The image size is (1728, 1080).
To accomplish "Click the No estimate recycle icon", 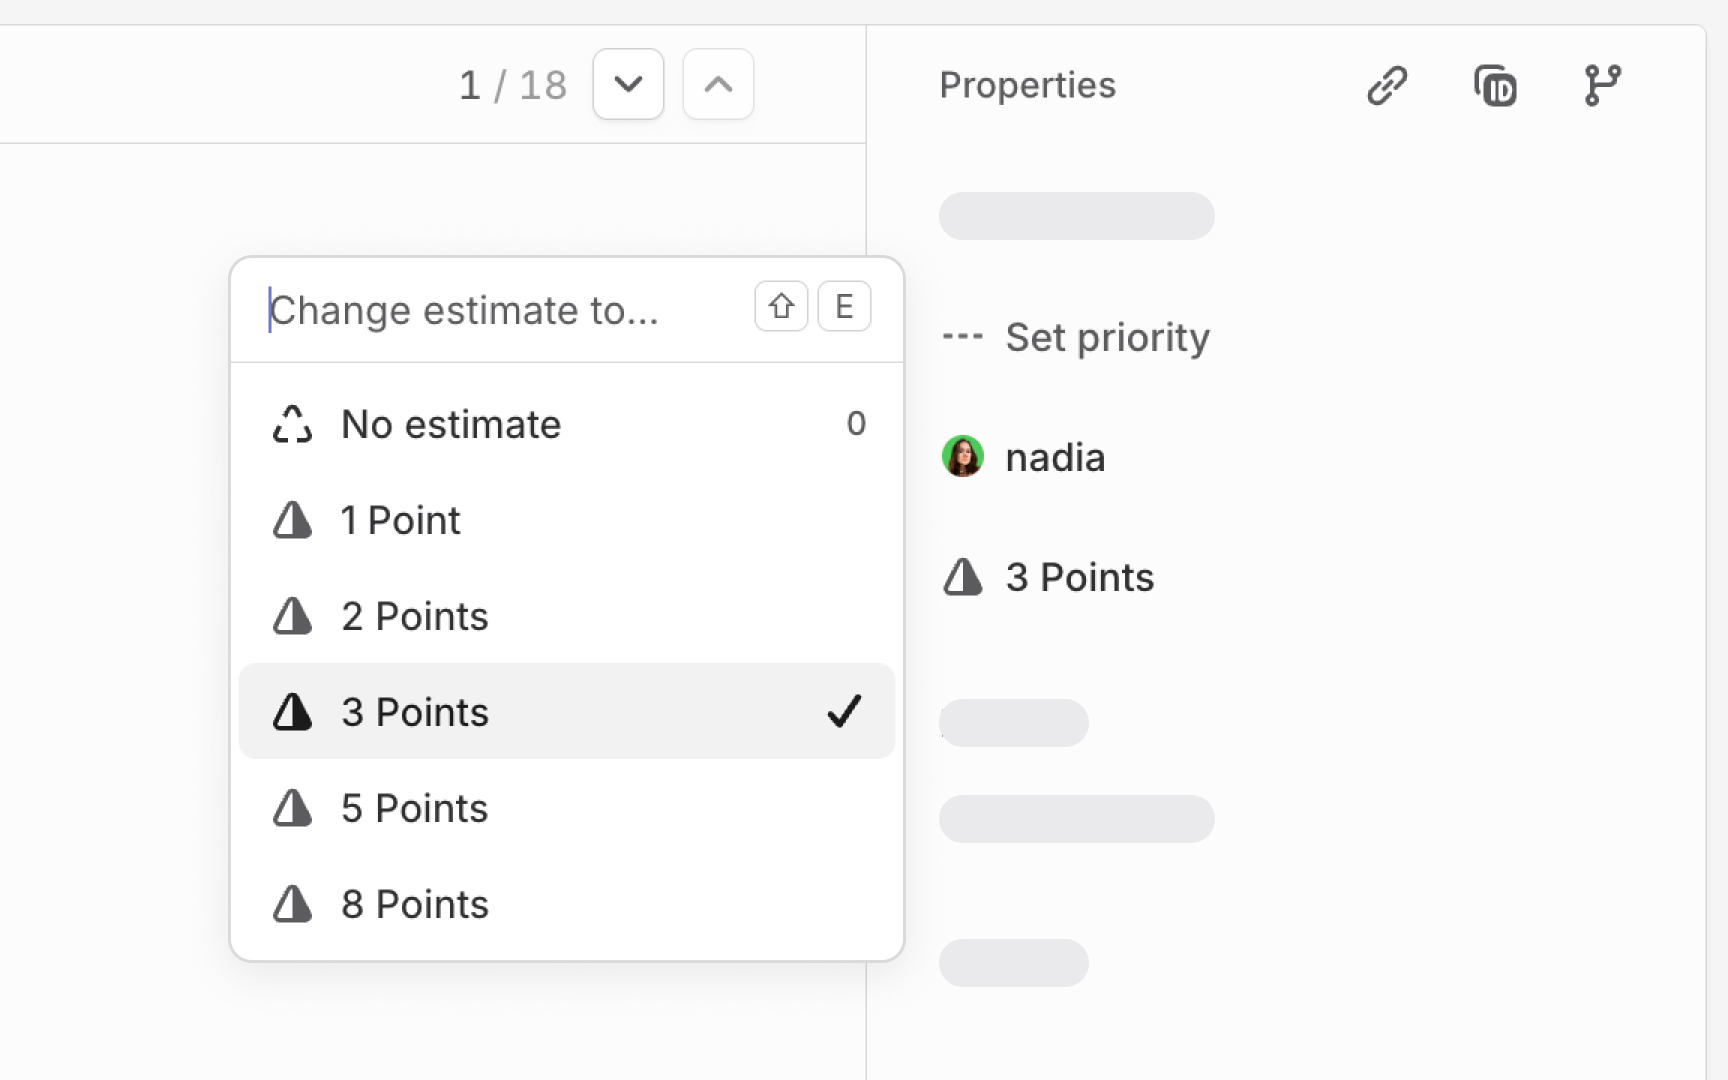I will pyautogui.click(x=291, y=423).
